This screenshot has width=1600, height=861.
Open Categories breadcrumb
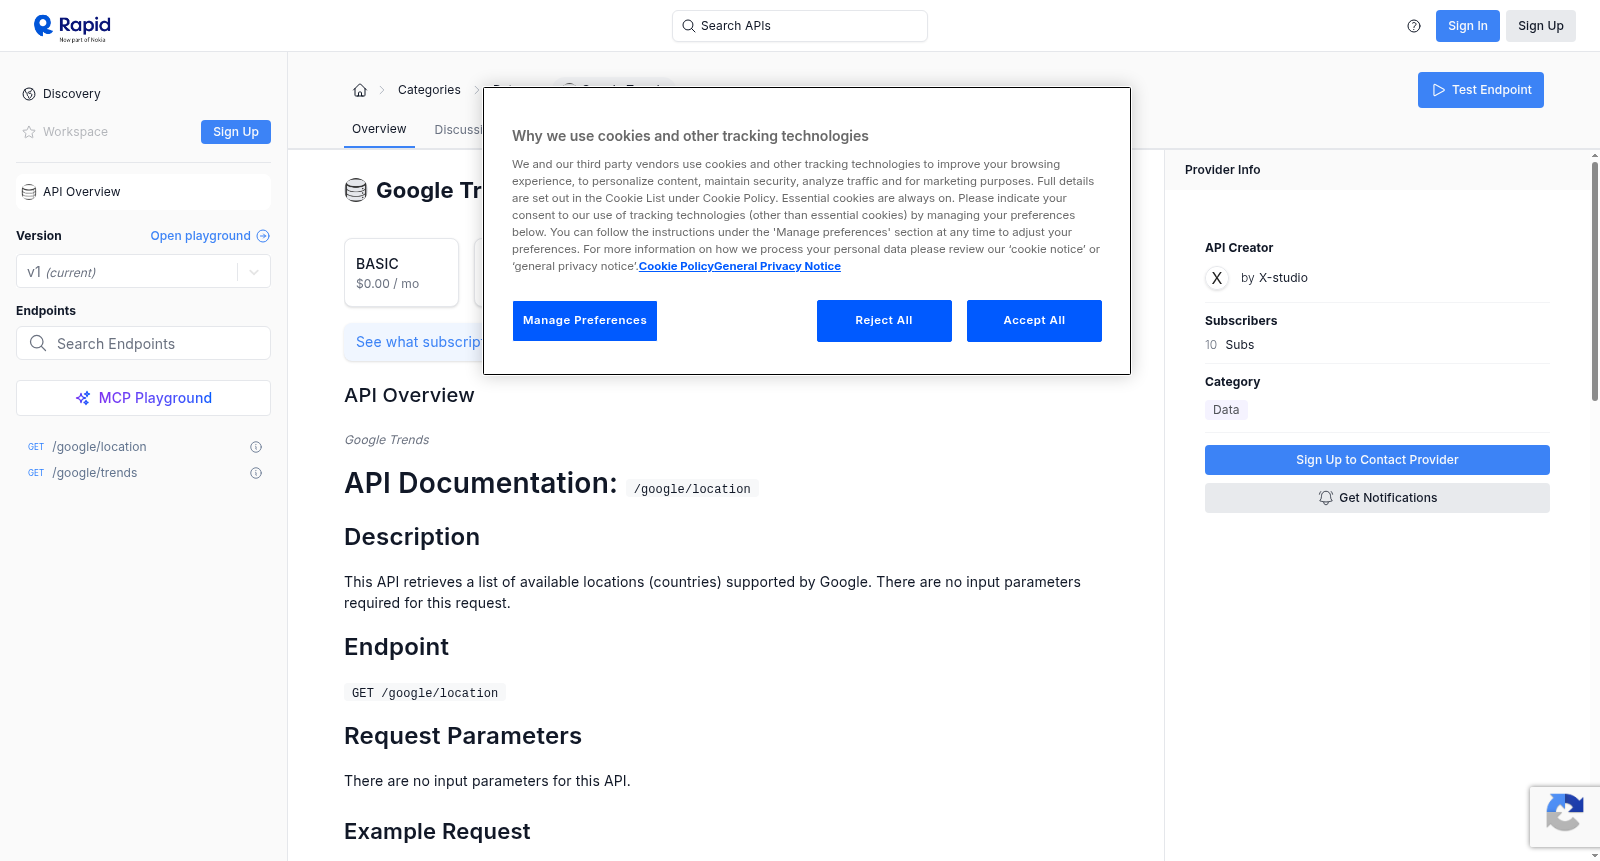pos(429,90)
